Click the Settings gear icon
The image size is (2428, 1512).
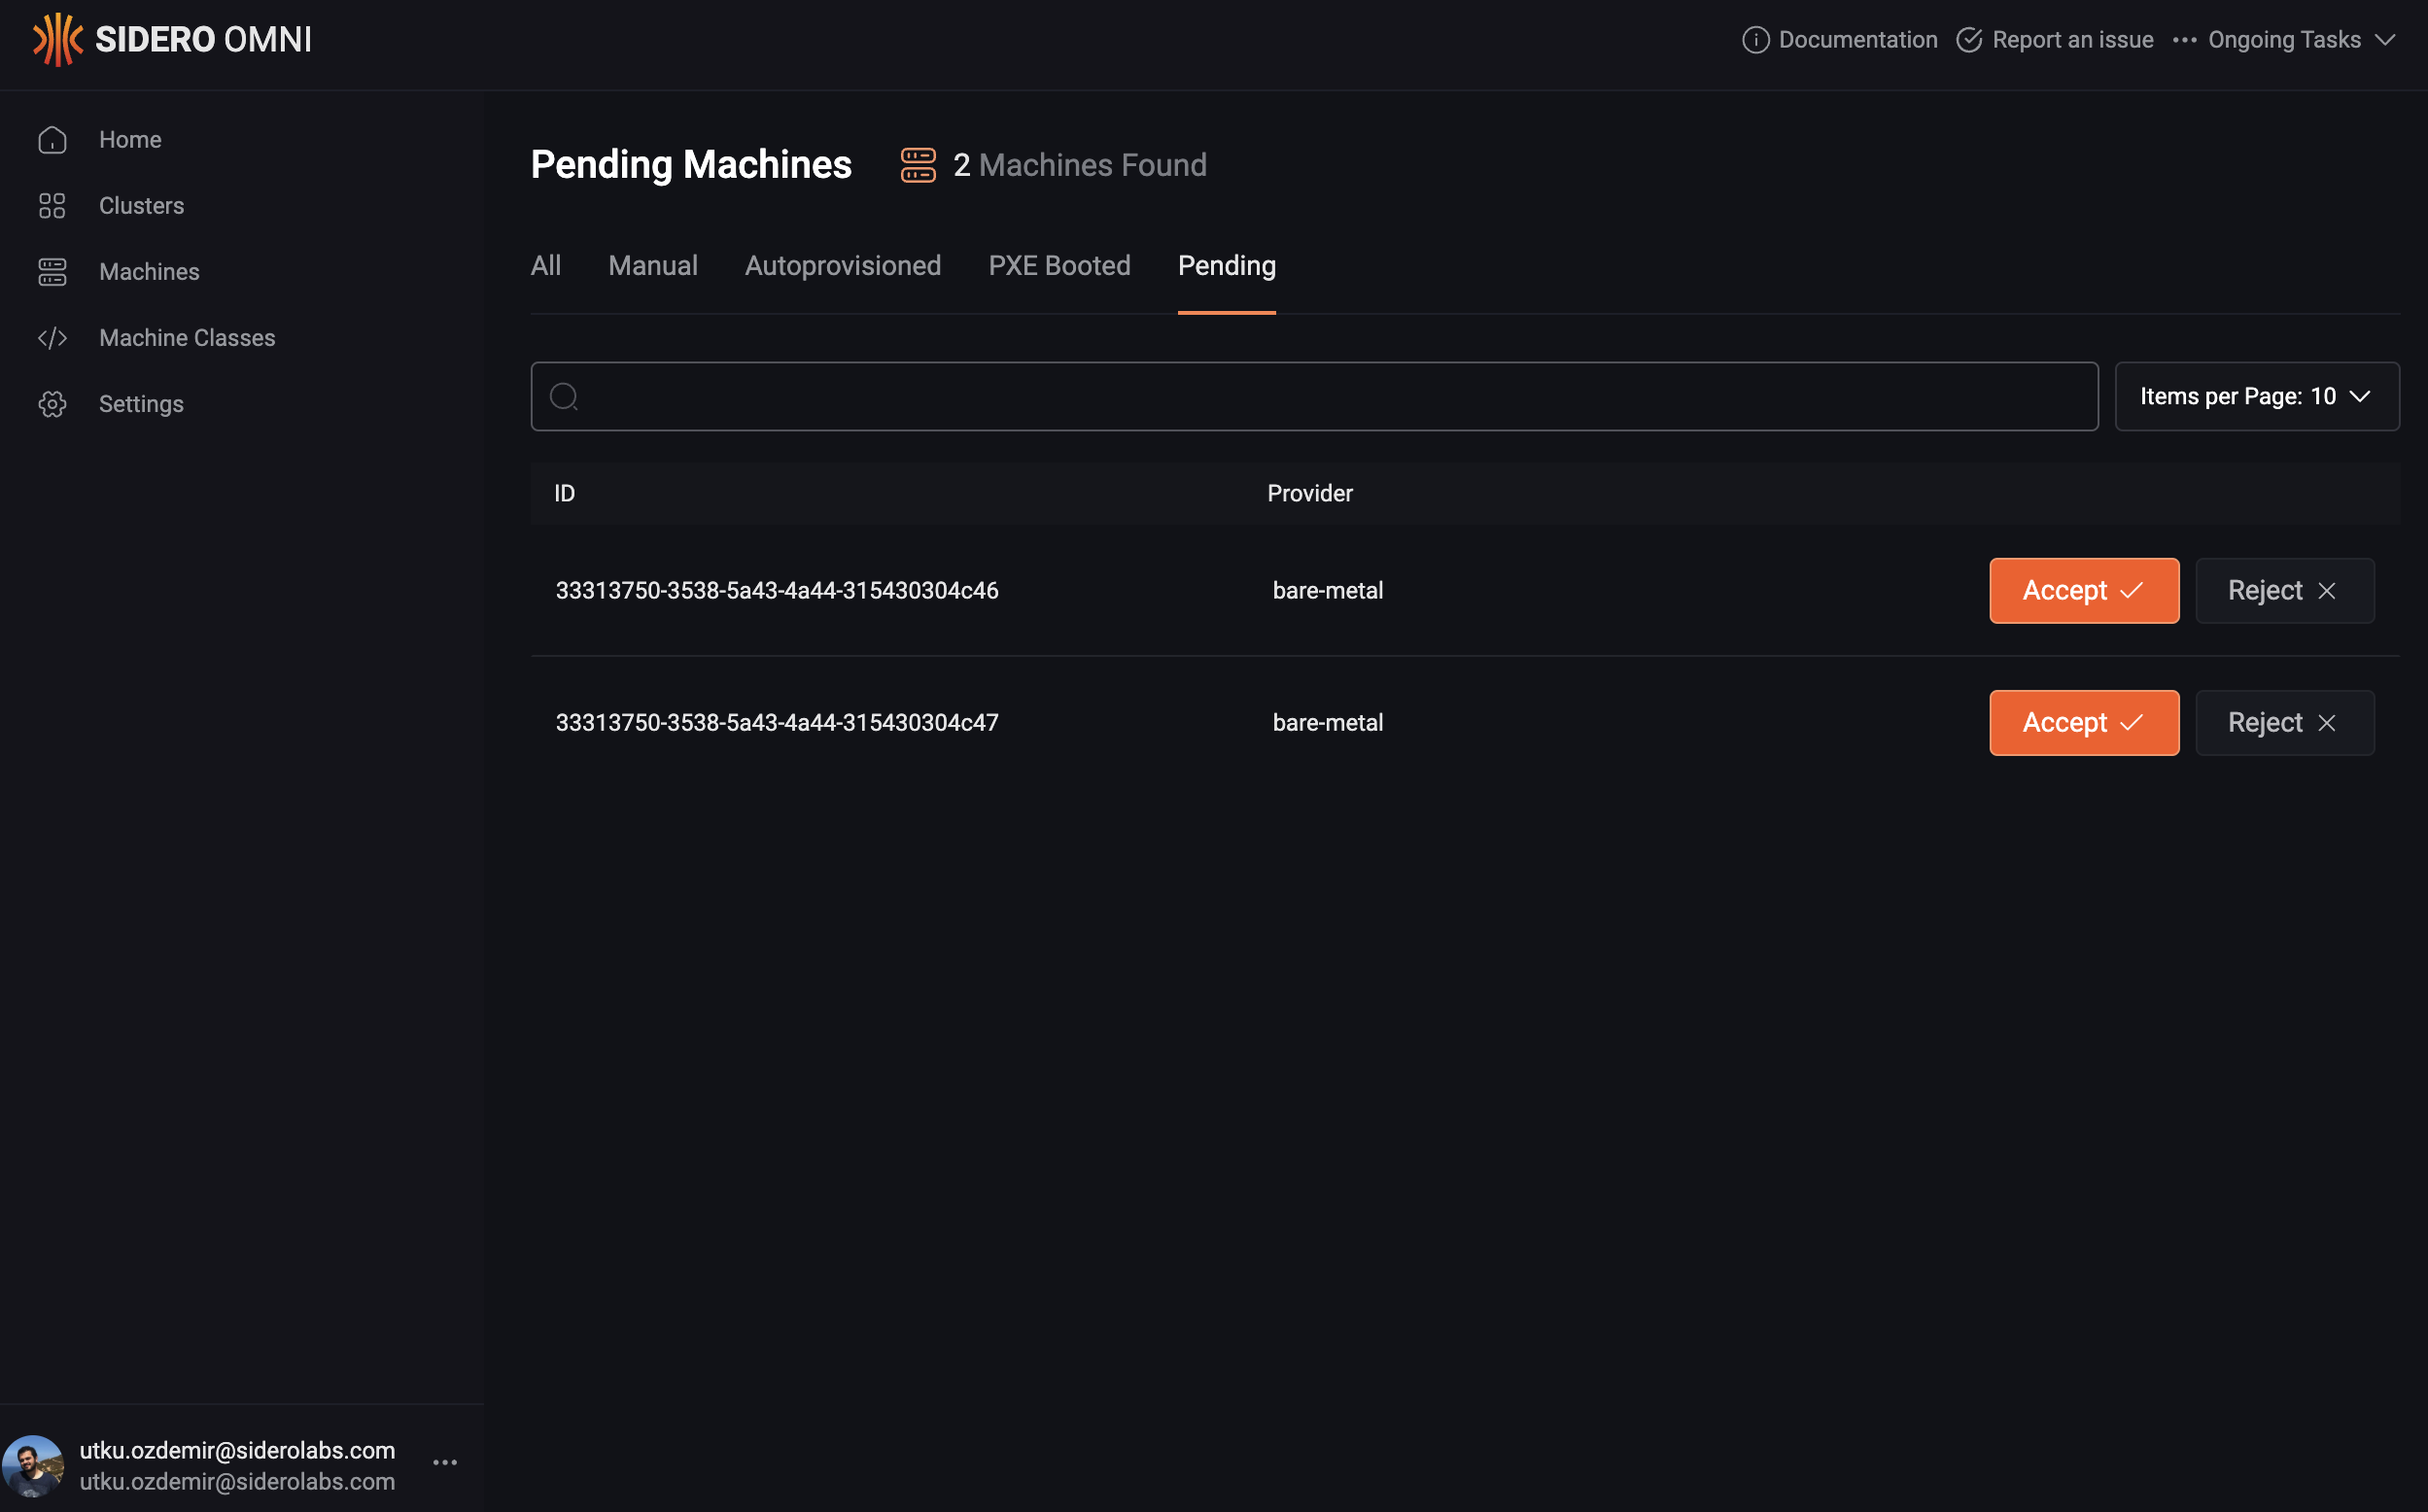(x=52, y=404)
